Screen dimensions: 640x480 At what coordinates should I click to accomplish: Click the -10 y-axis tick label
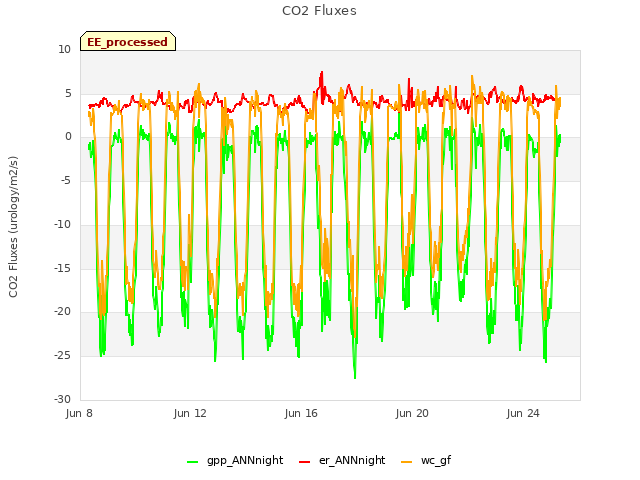click(62, 224)
